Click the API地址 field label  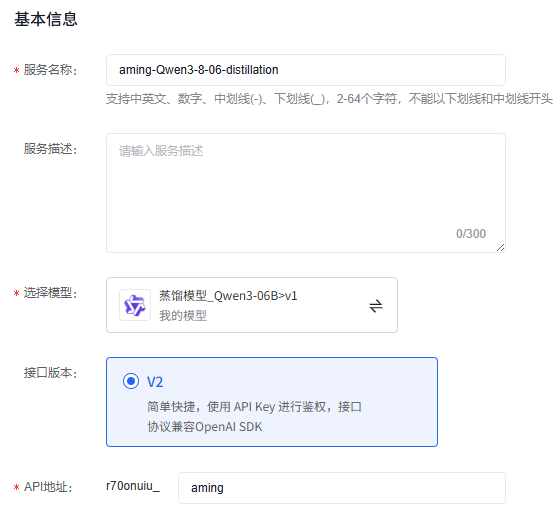48,487
